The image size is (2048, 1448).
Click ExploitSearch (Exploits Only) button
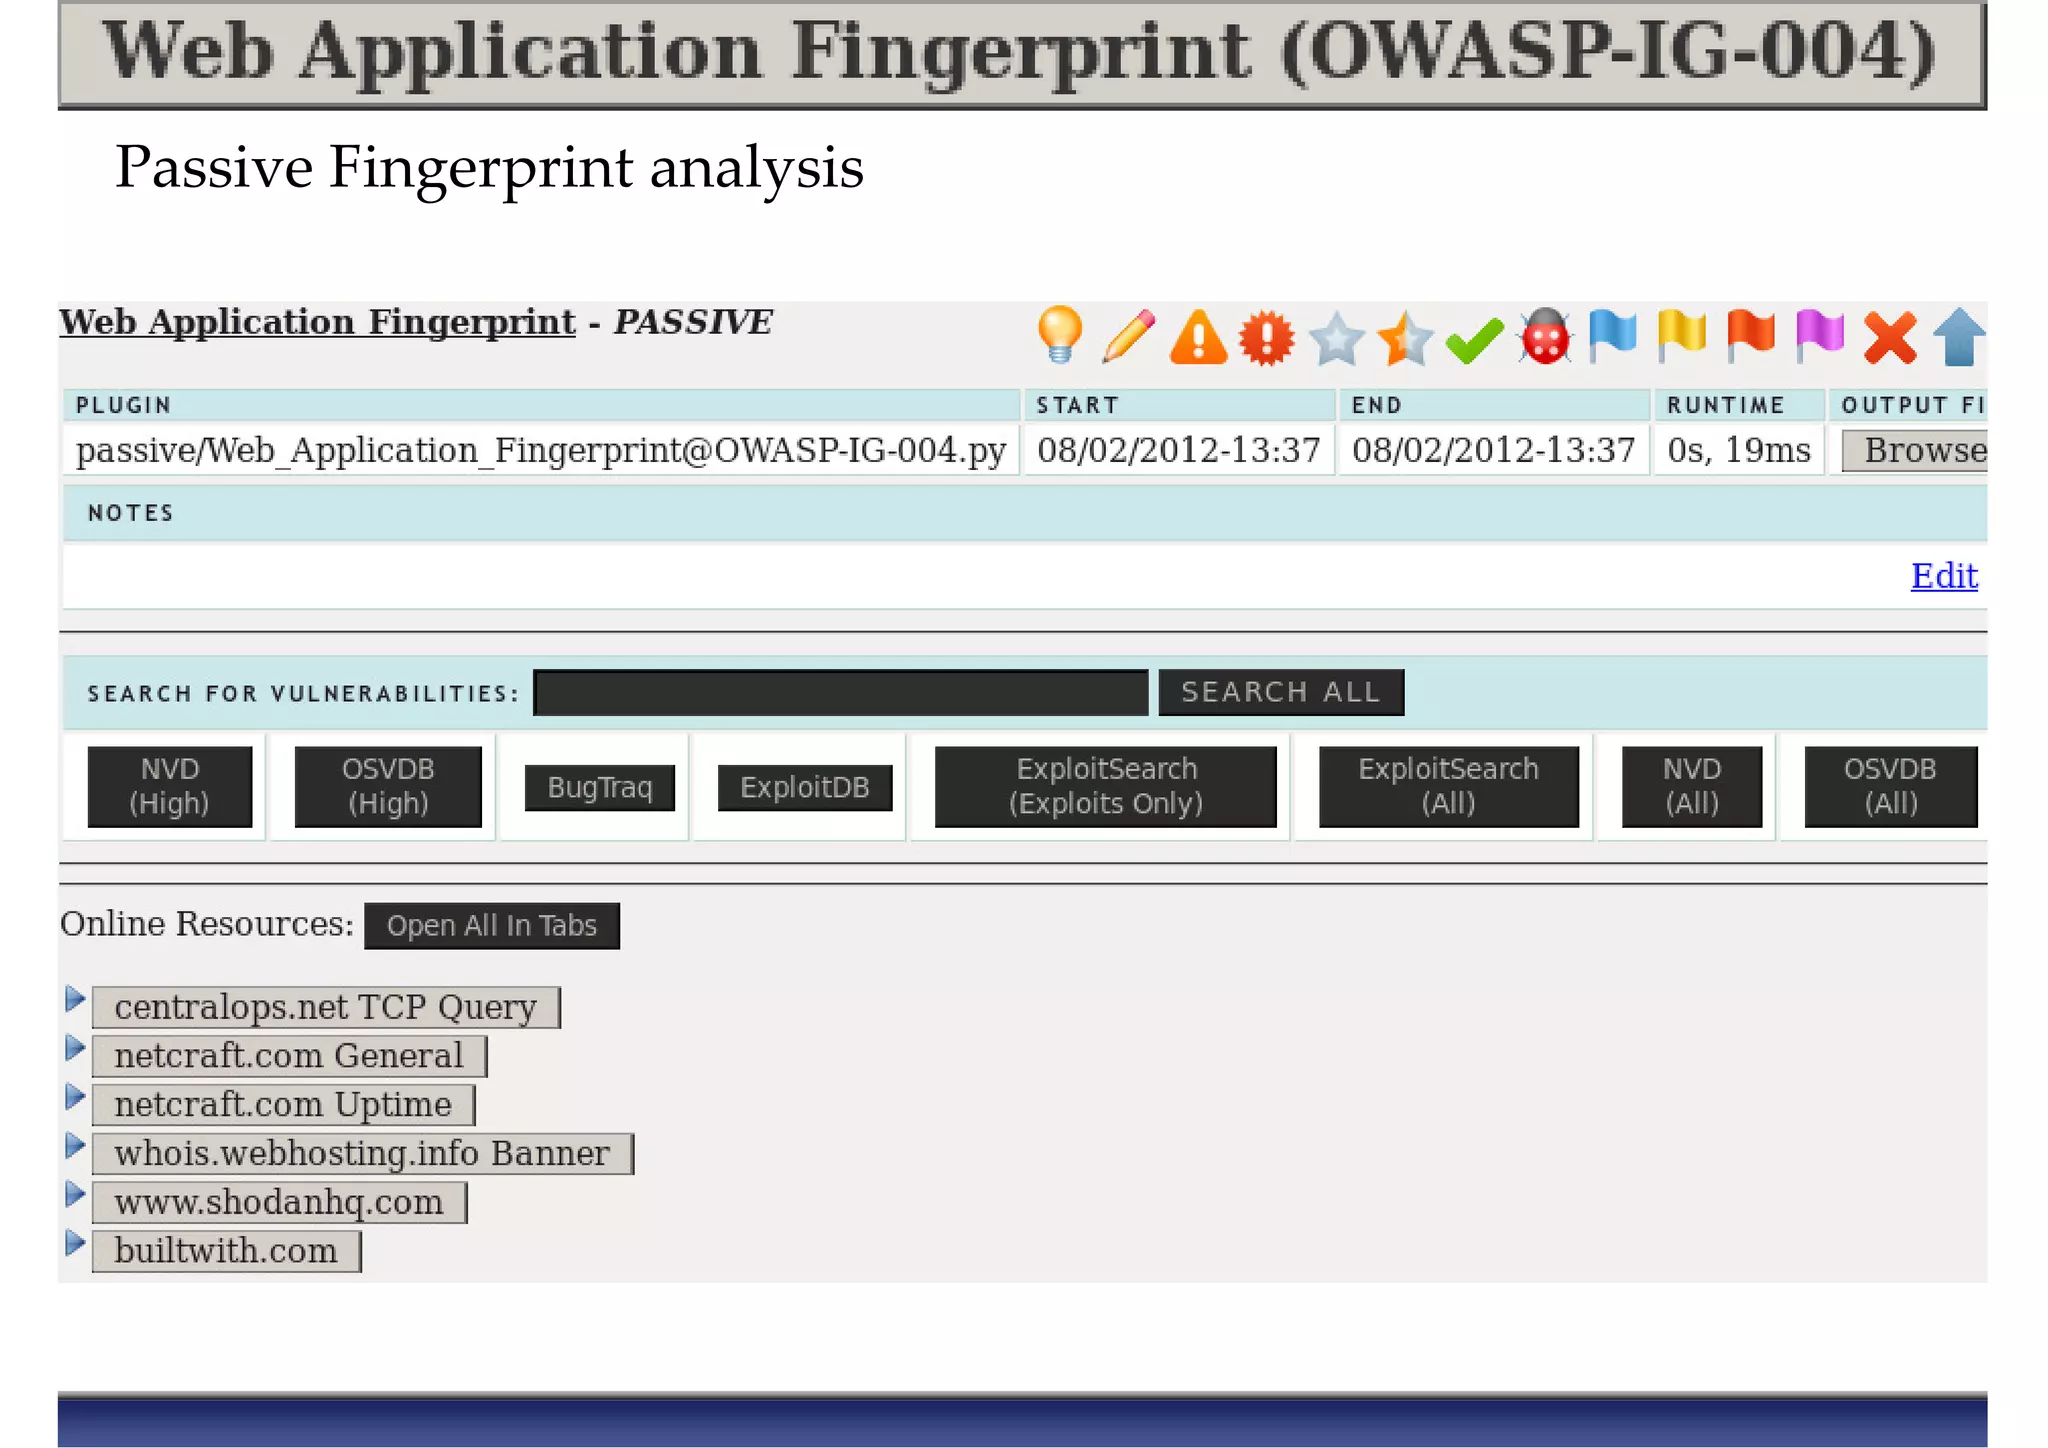(1106, 787)
